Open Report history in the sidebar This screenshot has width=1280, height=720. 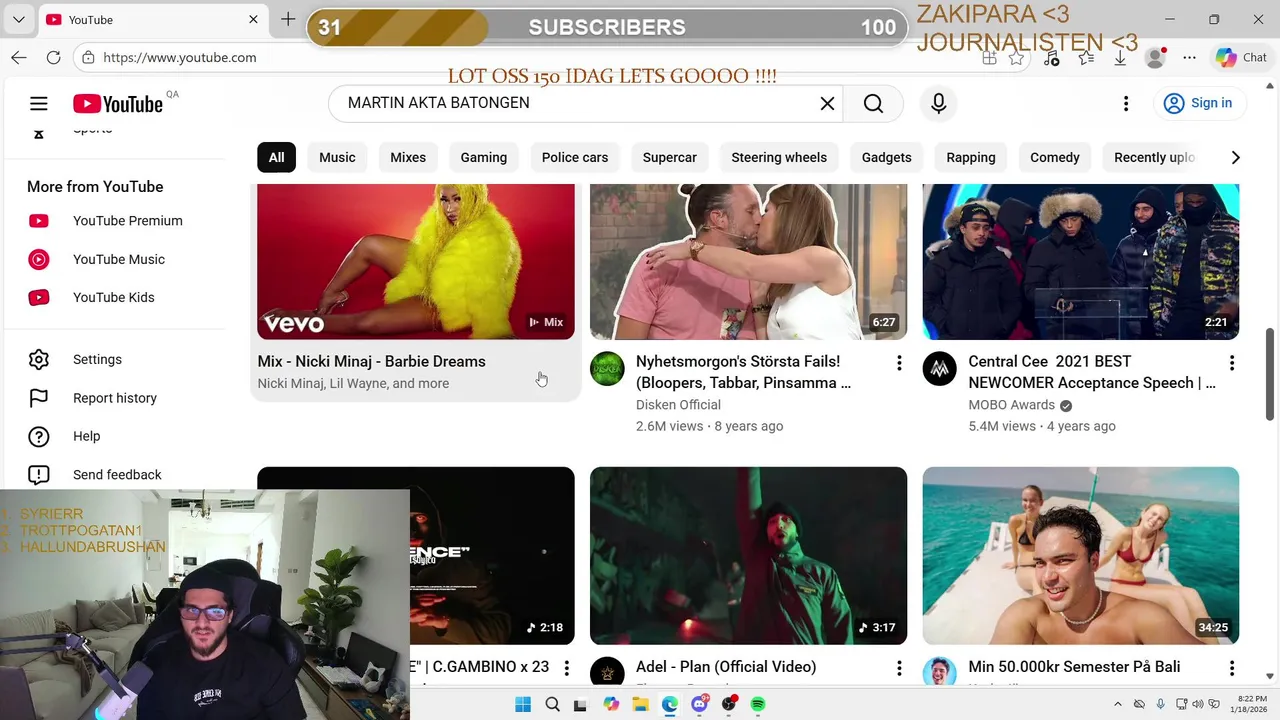(116, 398)
